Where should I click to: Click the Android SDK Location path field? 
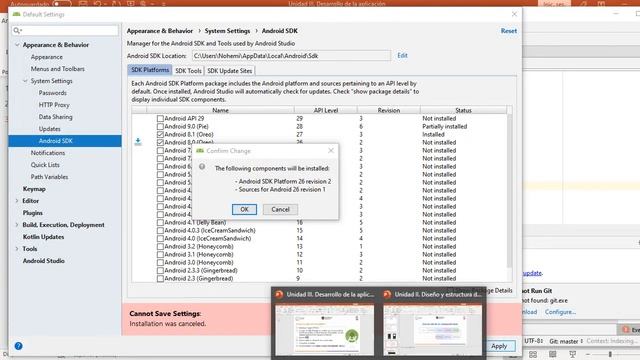pos(291,56)
